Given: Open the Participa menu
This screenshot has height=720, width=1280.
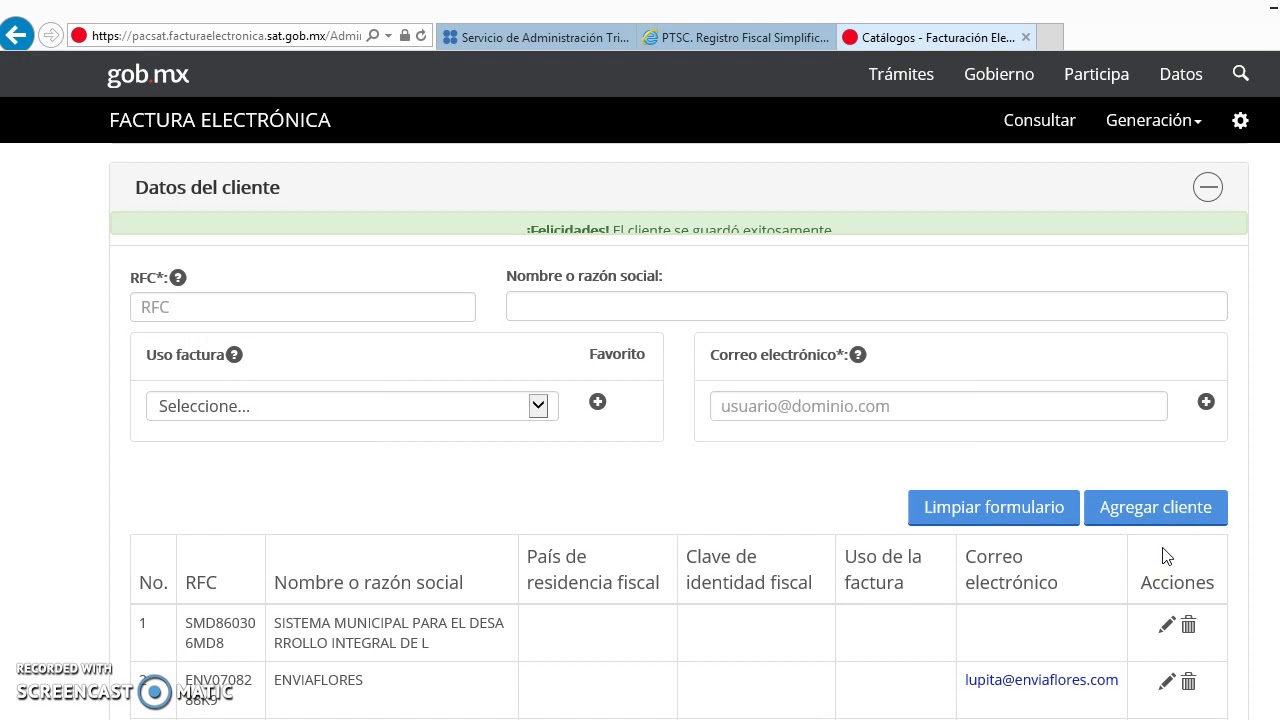Looking at the screenshot, I should 1096,74.
